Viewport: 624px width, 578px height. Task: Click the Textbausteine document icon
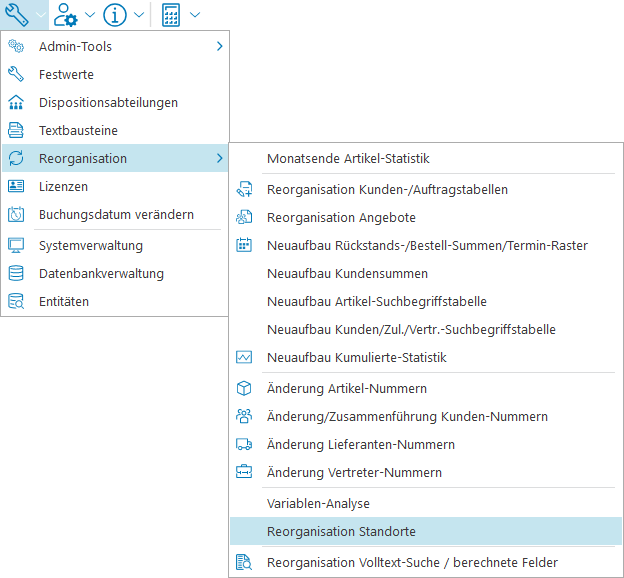click(16, 130)
